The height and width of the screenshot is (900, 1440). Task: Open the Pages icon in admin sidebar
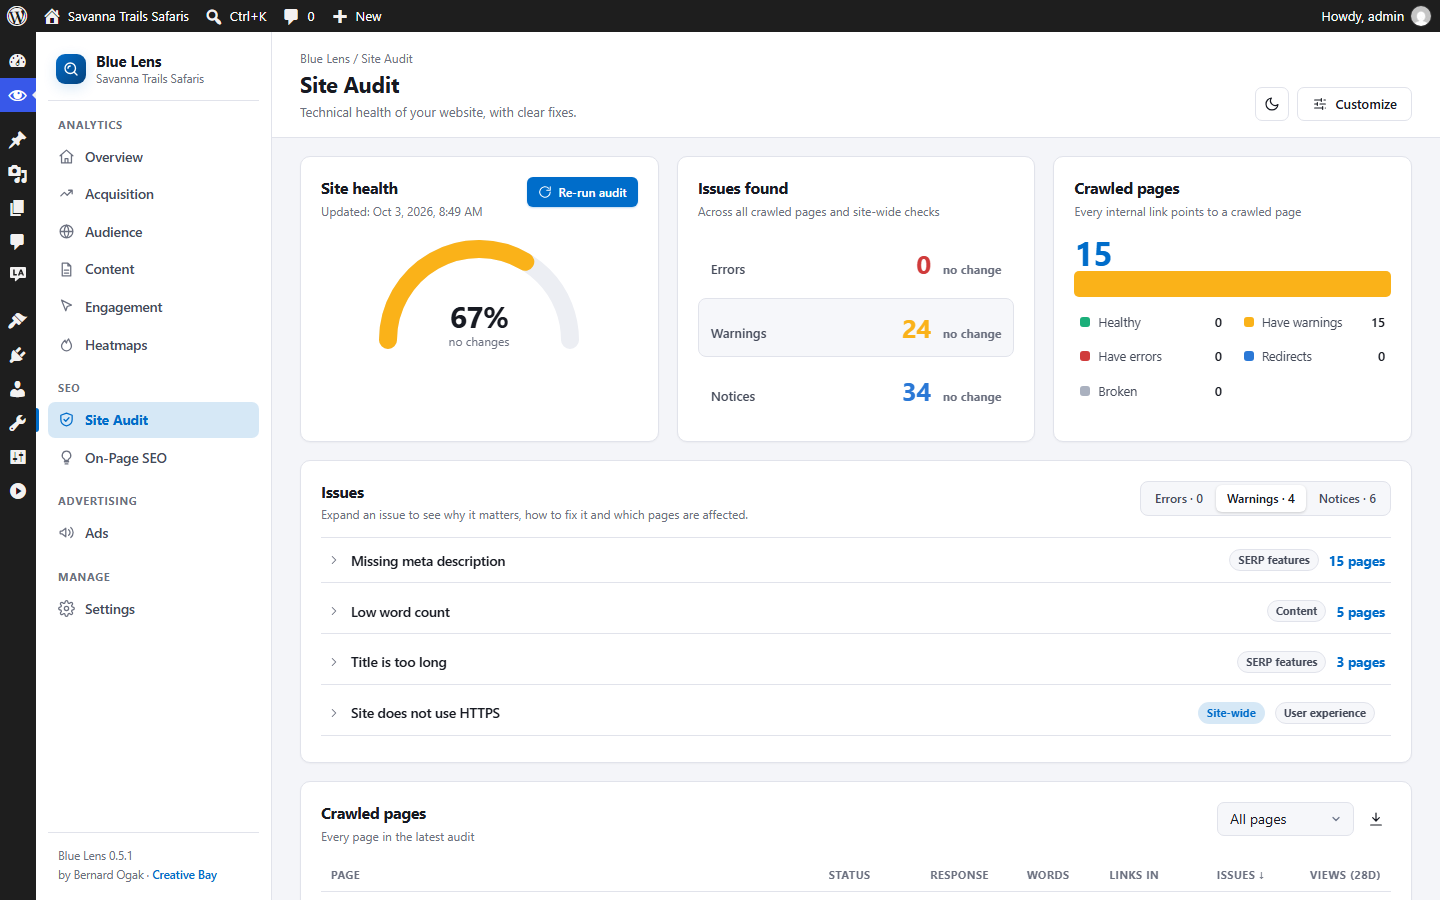(x=17, y=208)
